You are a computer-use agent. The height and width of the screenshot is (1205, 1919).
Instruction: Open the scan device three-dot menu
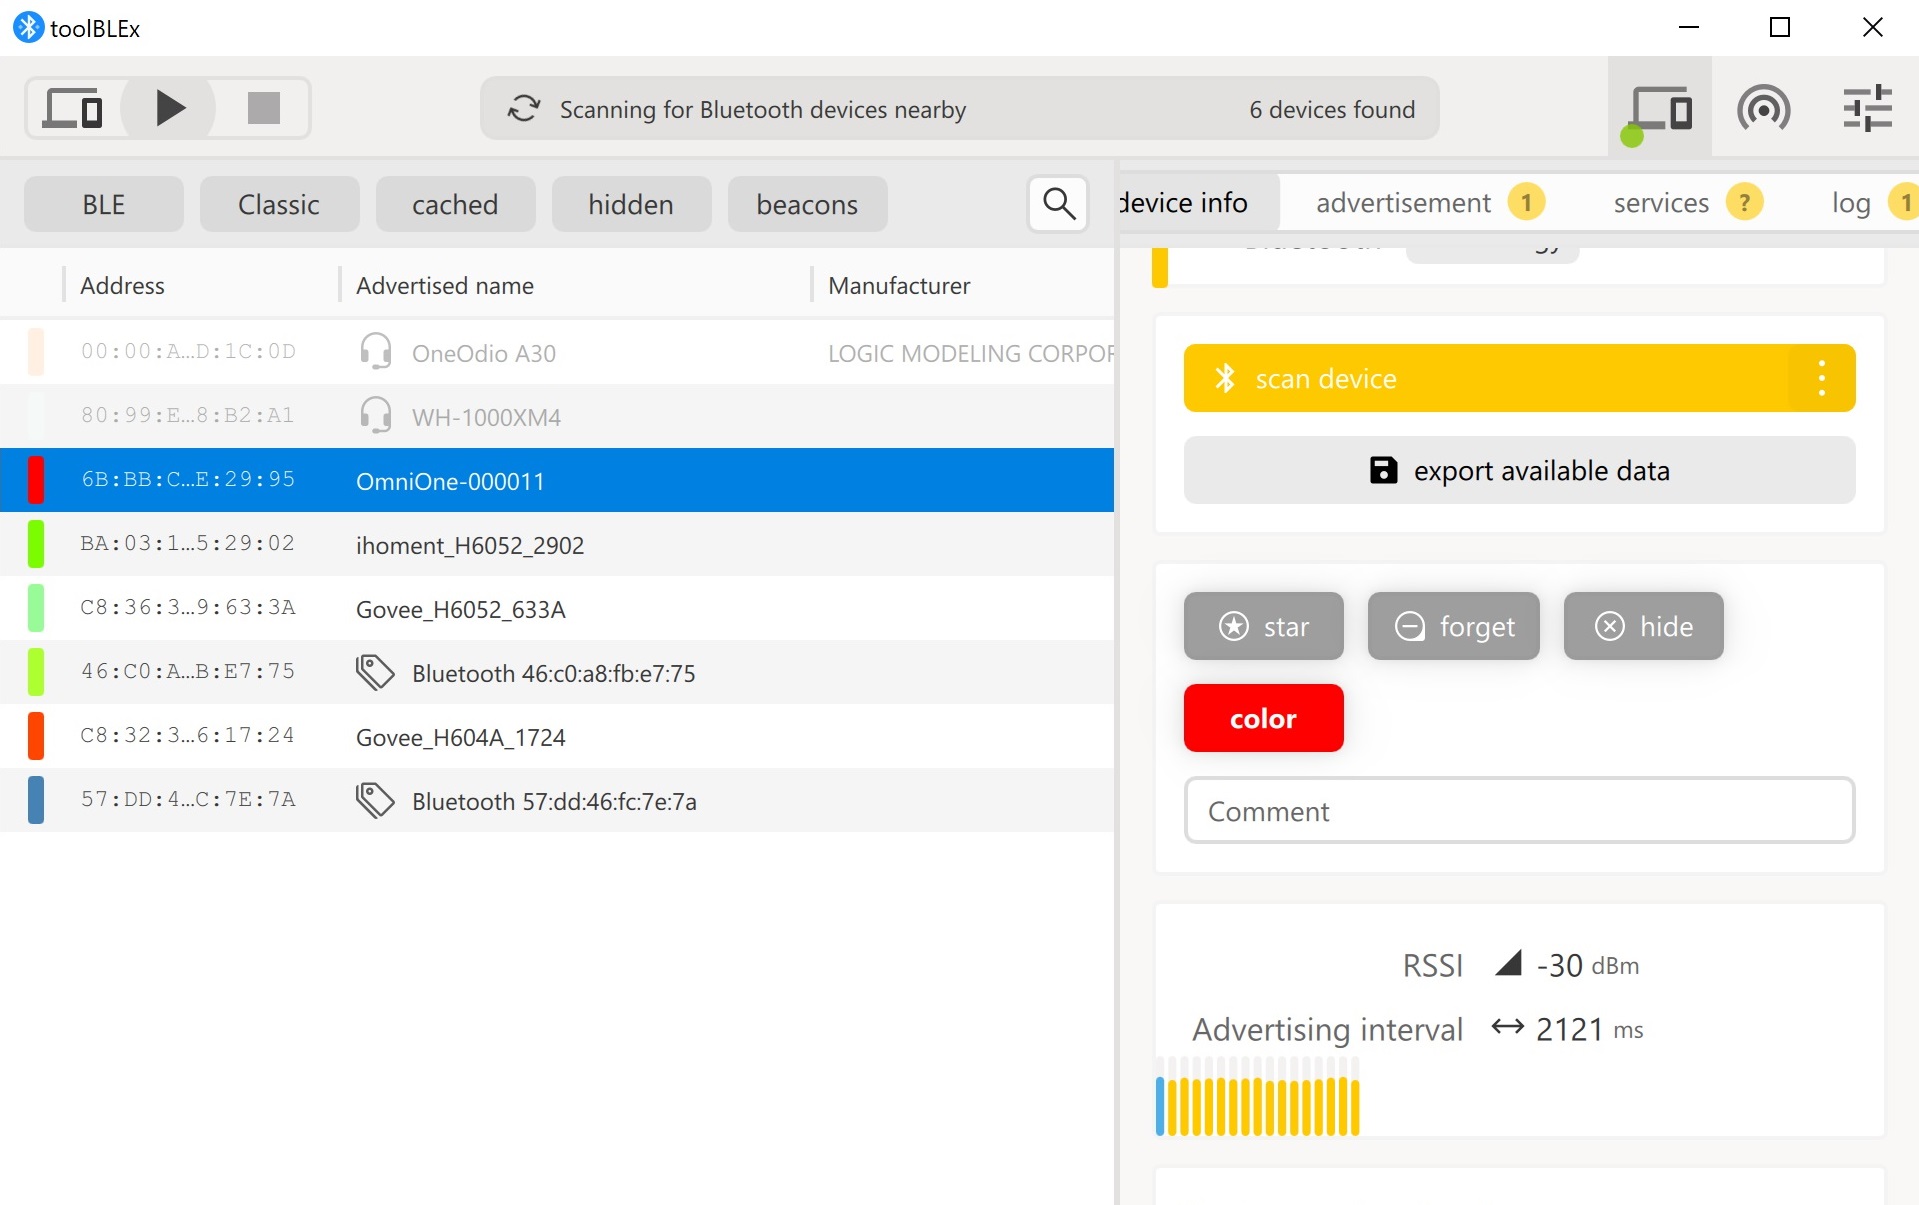pos(1822,378)
